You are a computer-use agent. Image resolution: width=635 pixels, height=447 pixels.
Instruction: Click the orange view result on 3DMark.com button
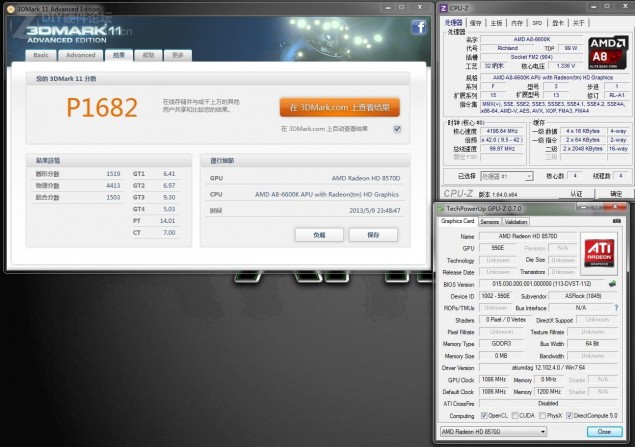(x=339, y=107)
